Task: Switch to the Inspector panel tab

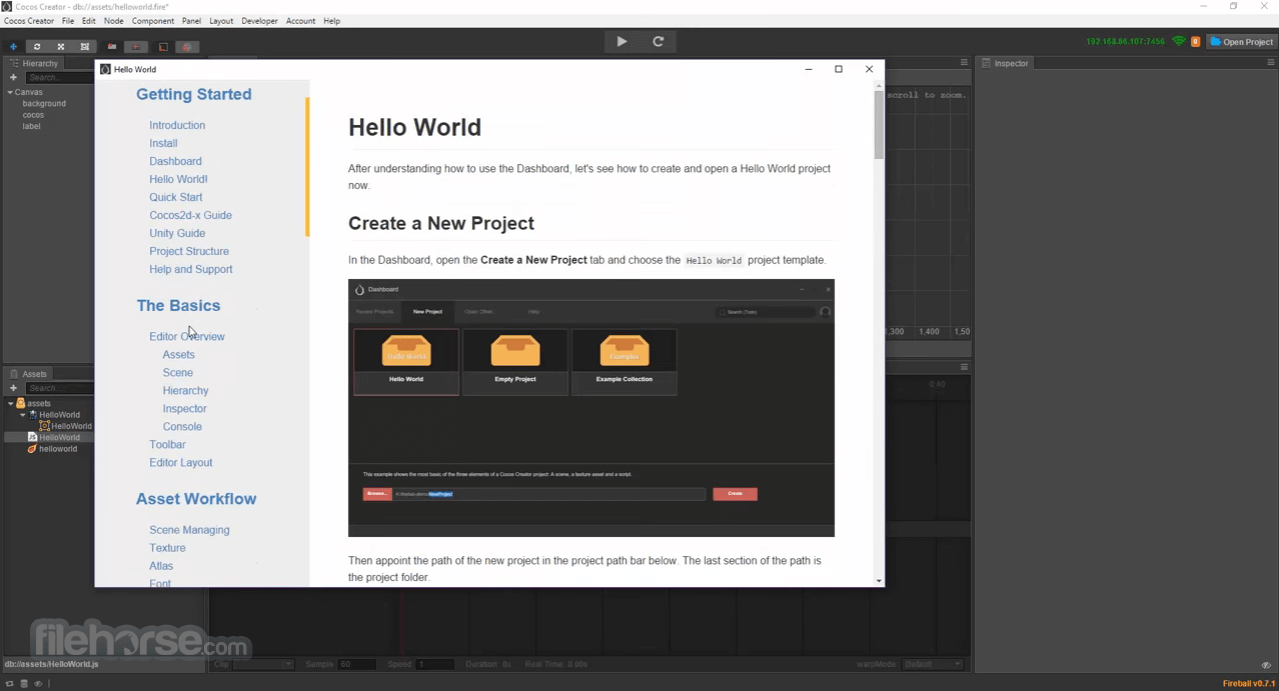Action: coord(1006,63)
